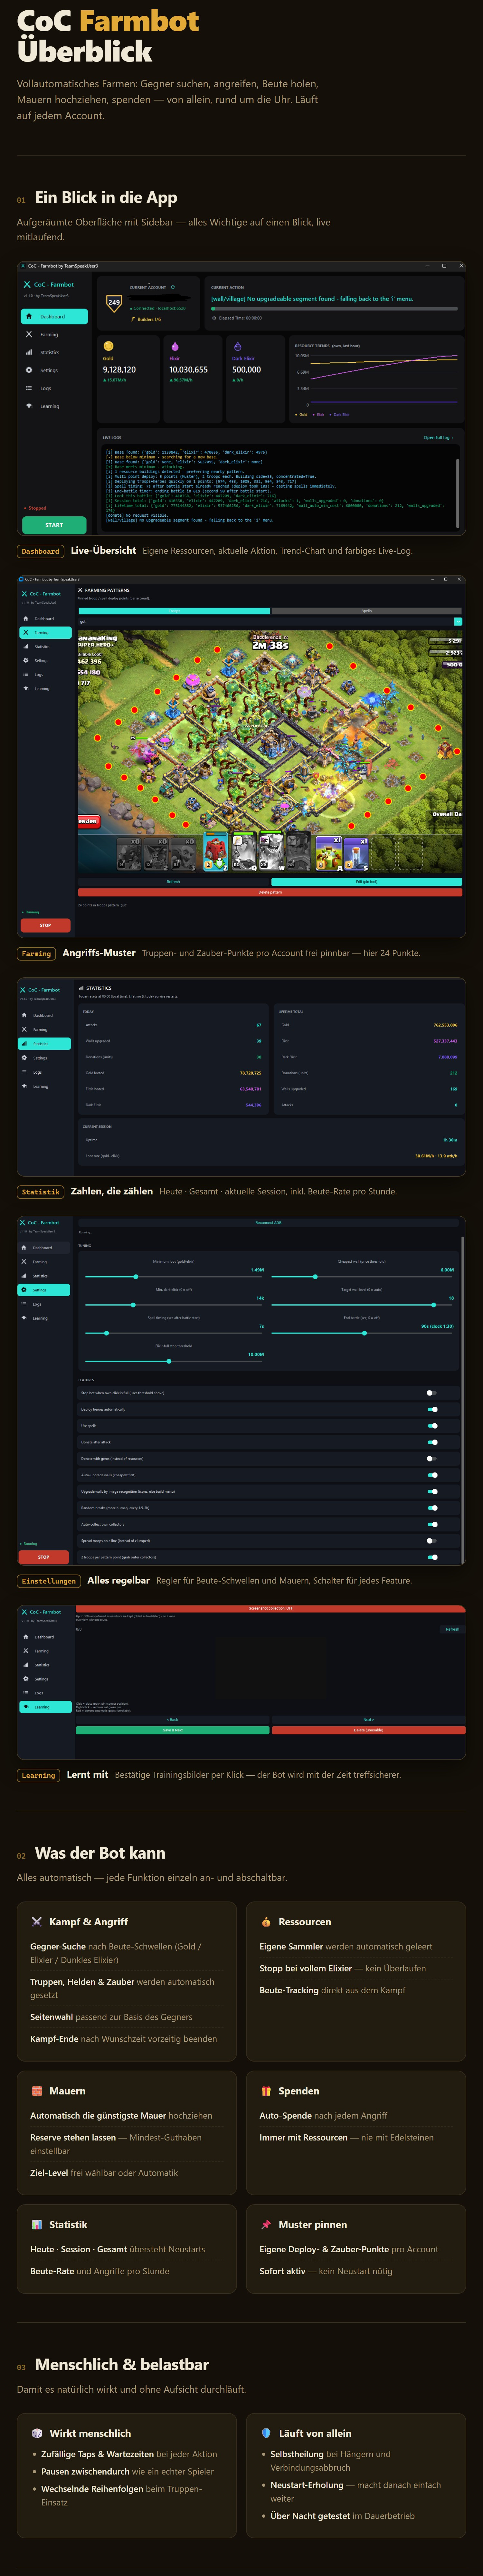Click the green START button
The height and width of the screenshot is (2576, 483).
click(54, 525)
